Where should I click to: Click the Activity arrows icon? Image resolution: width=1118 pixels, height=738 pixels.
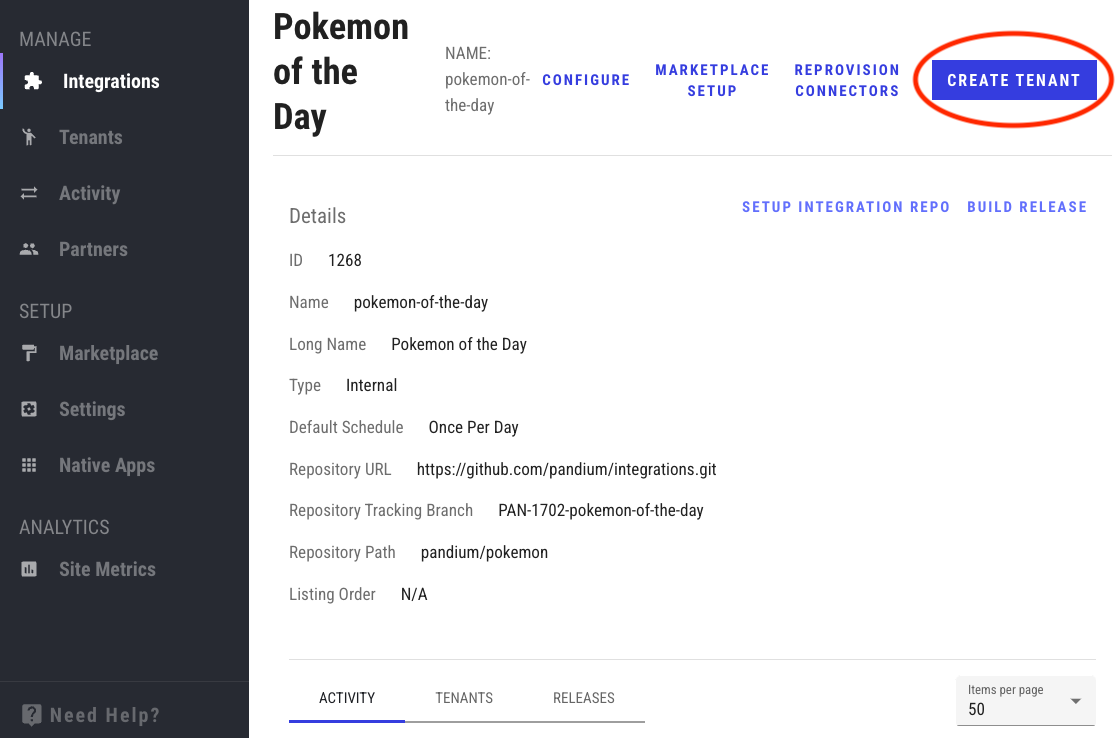pyautogui.click(x=29, y=194)
